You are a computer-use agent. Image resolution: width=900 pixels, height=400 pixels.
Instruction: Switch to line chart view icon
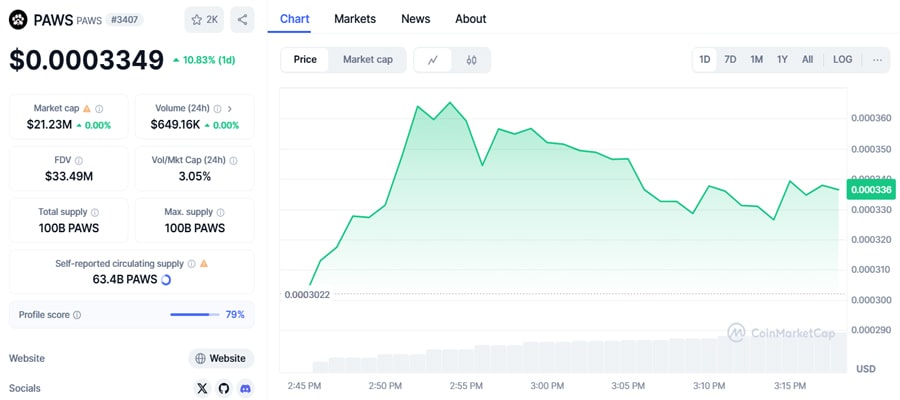pyautogui.click(x=433, y=60)
